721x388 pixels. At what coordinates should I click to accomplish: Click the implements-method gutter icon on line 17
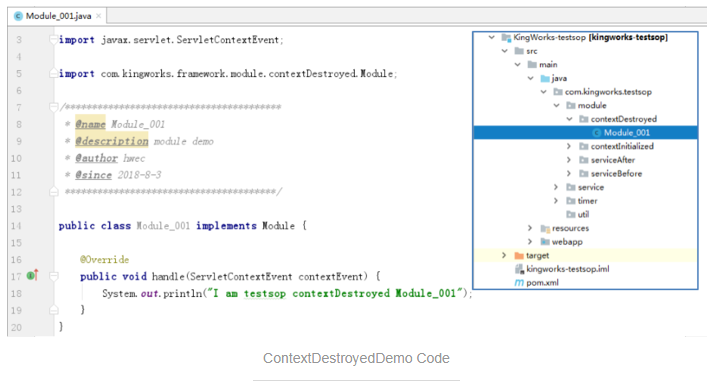click(x=32, y=275)
